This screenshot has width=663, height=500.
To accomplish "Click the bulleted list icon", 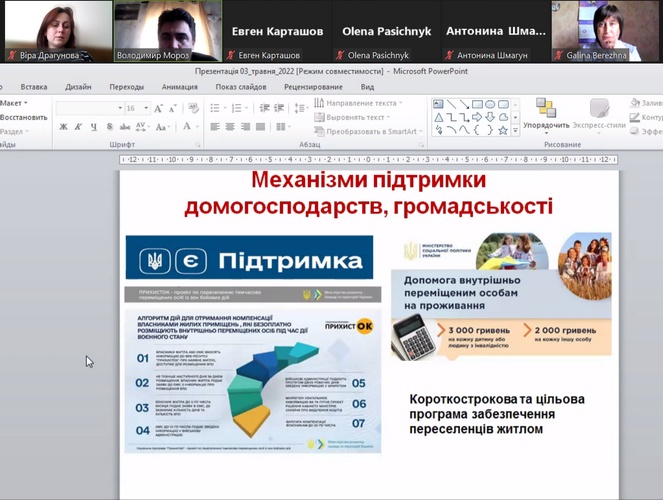I will 216,108.
